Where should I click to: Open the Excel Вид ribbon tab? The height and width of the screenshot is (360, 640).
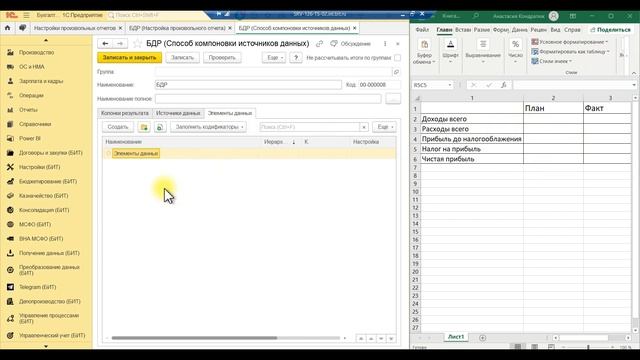pos(555,30)
